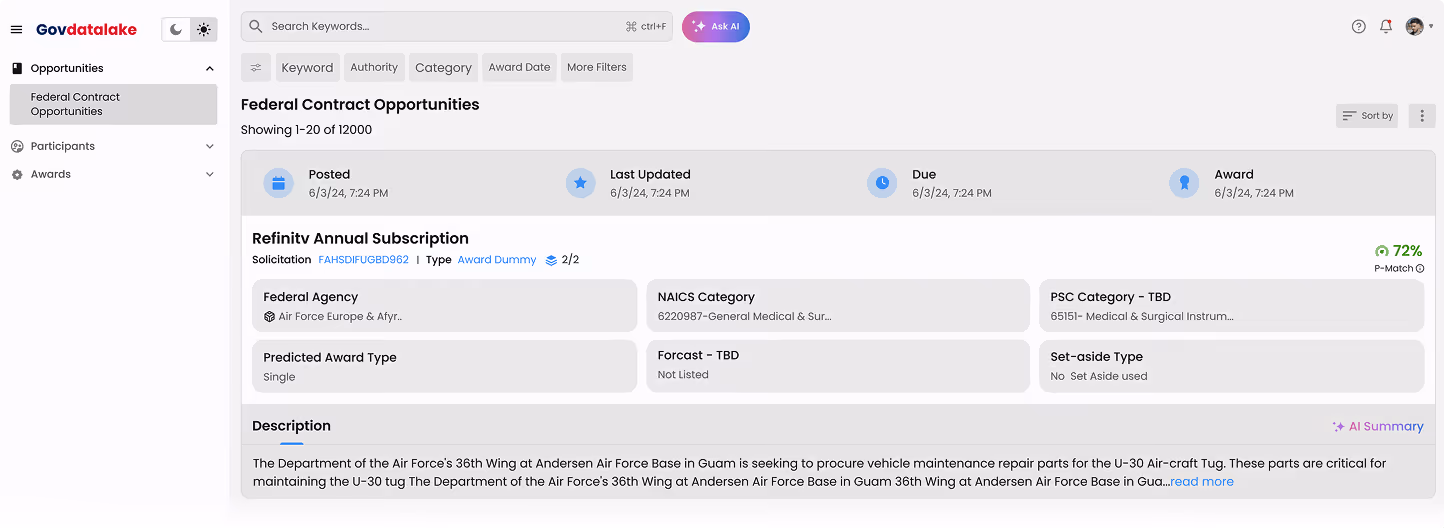Open the three-dot options menu
The image size is (1444, 528).
tap(1422, 116)
